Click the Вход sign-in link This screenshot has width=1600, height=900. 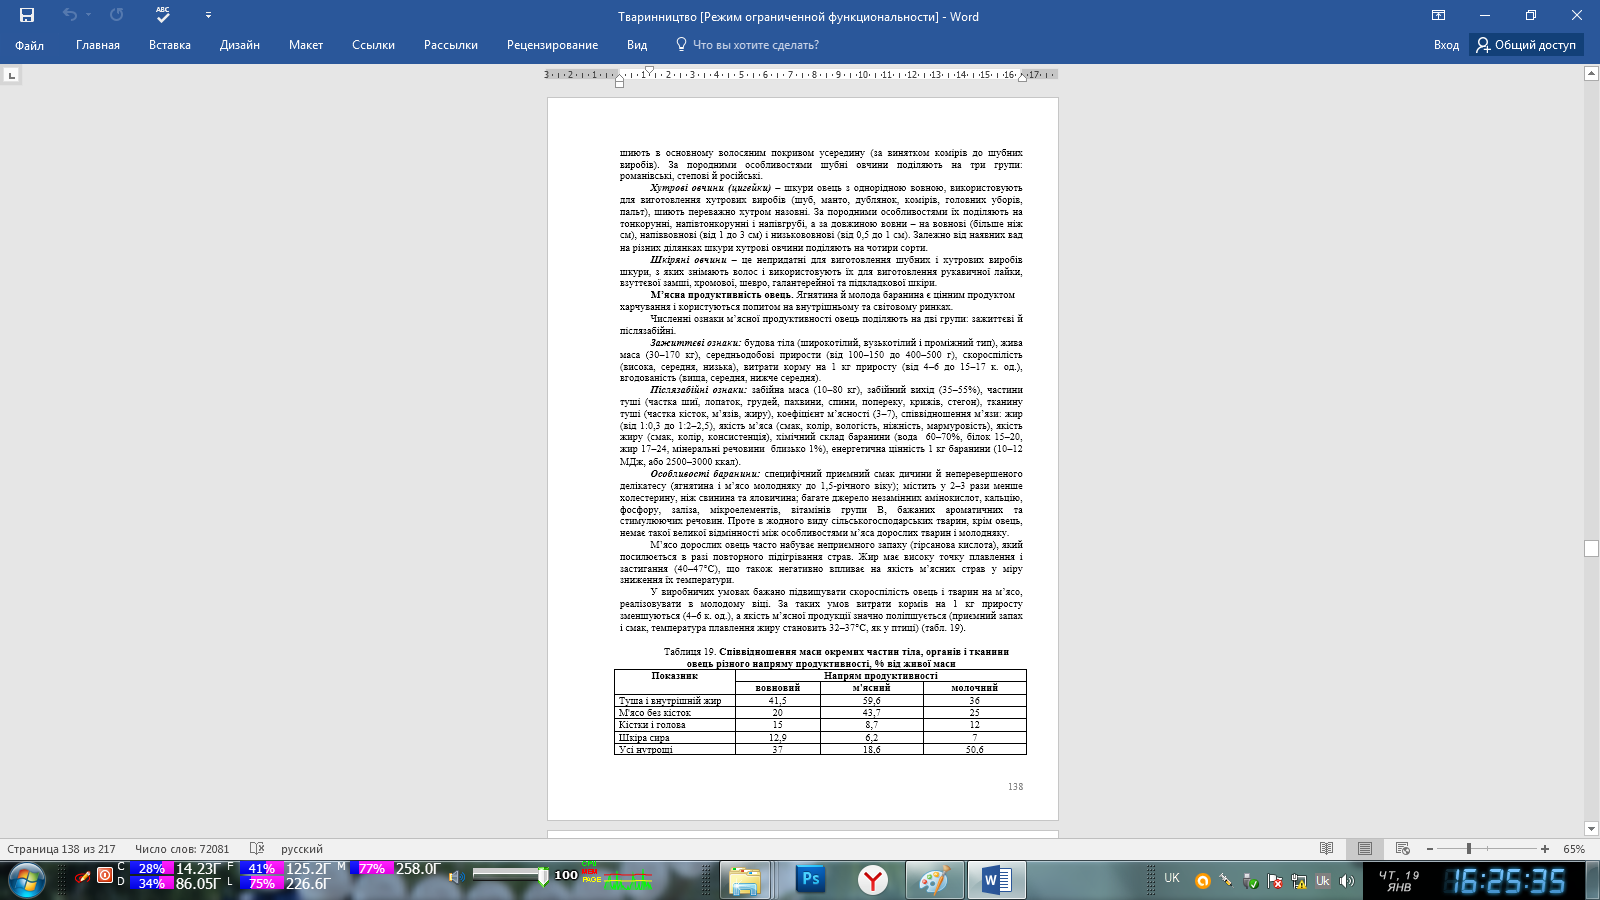point(1446,45)
